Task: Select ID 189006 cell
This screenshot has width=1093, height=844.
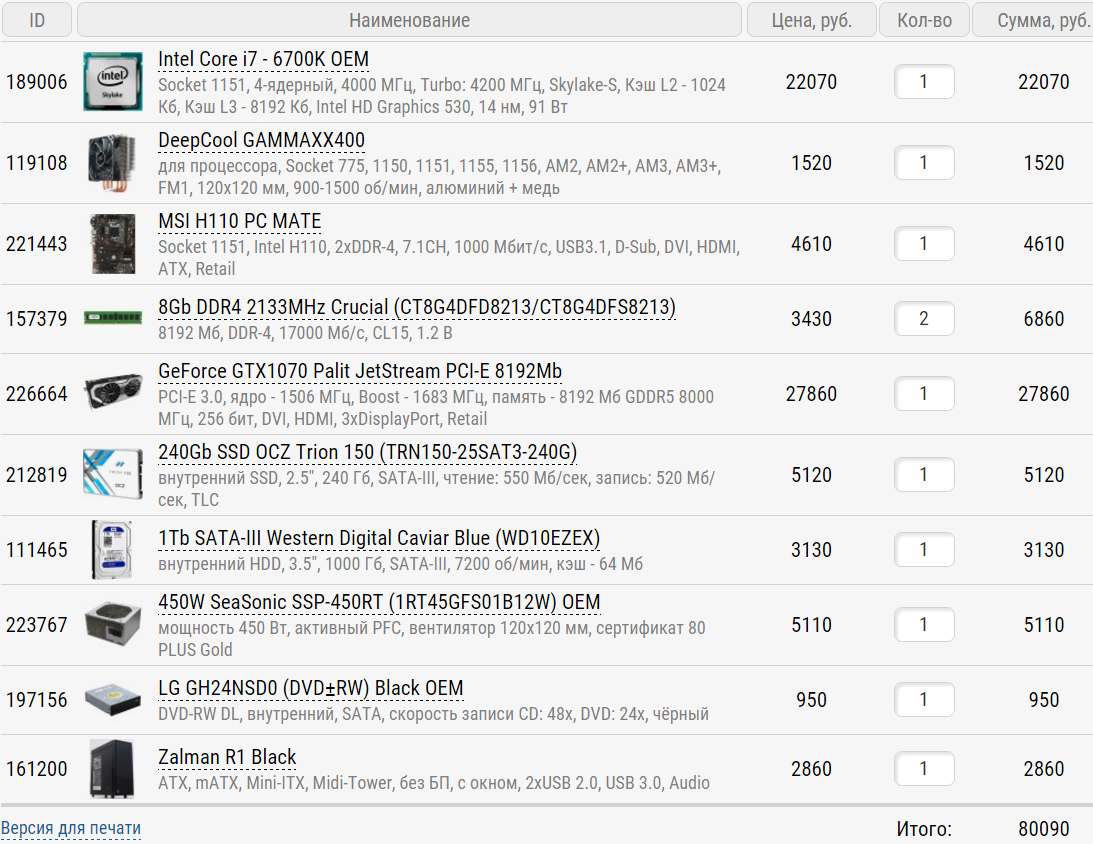Action: pos(37,82)
